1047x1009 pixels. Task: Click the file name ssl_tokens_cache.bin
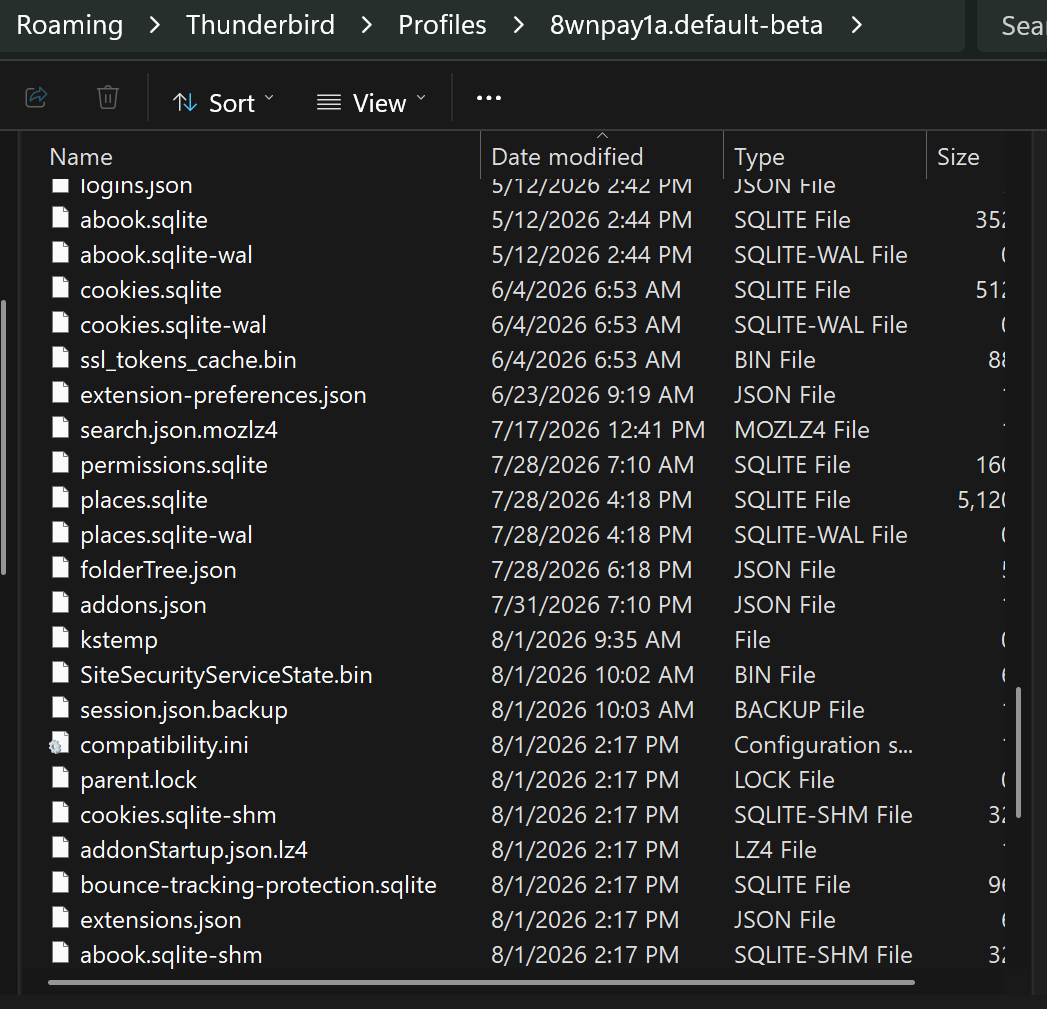[x=188, y=361]
